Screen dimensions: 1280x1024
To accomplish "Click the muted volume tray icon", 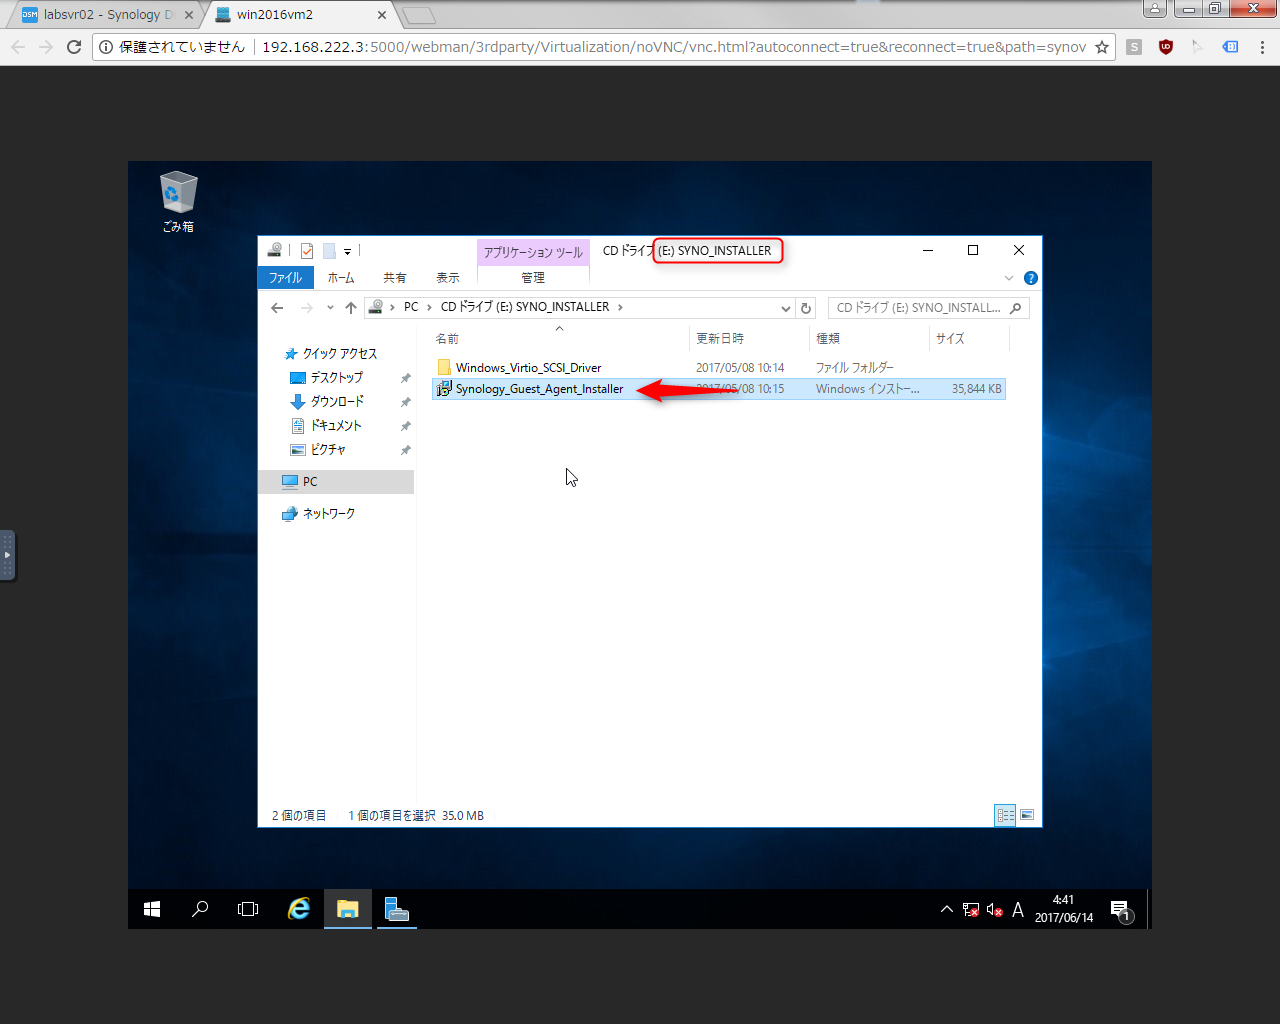I will click(x=995, y=910).
